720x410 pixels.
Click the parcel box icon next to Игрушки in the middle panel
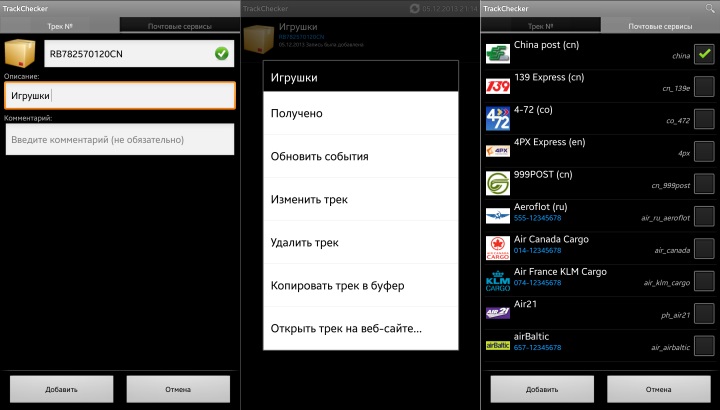[x=259, y=39]
